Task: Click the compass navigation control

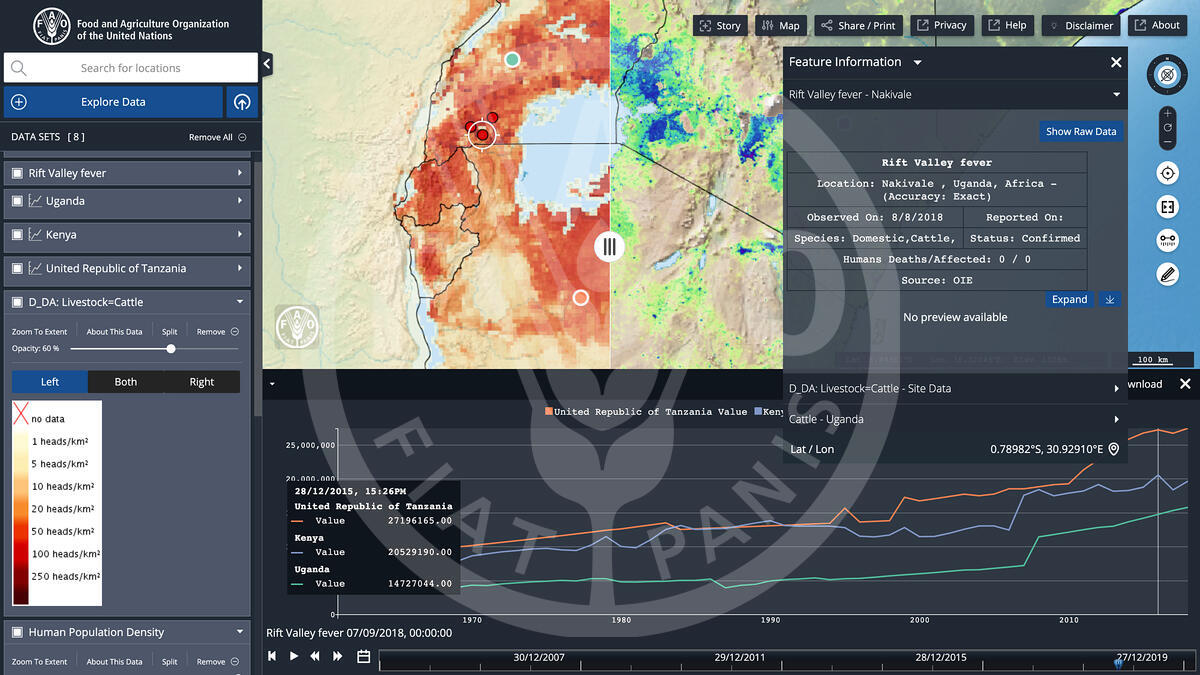Action: [x=1167, y=74]
